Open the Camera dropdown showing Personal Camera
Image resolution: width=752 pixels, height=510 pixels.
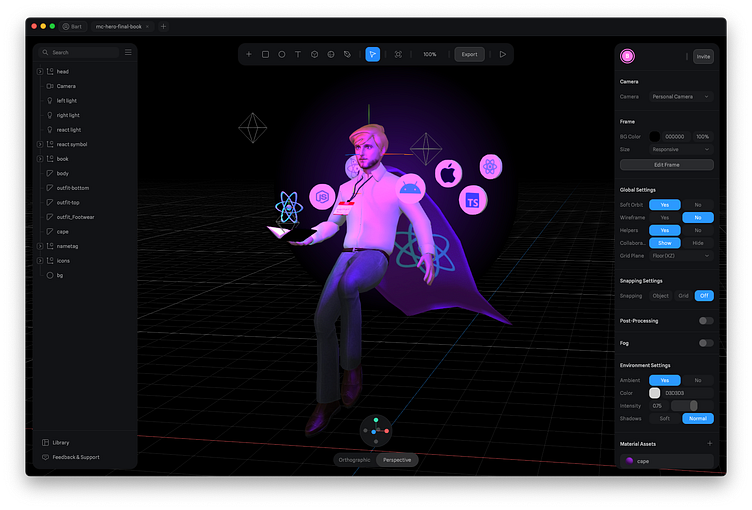pyautogui.click(x=681, y=97)
